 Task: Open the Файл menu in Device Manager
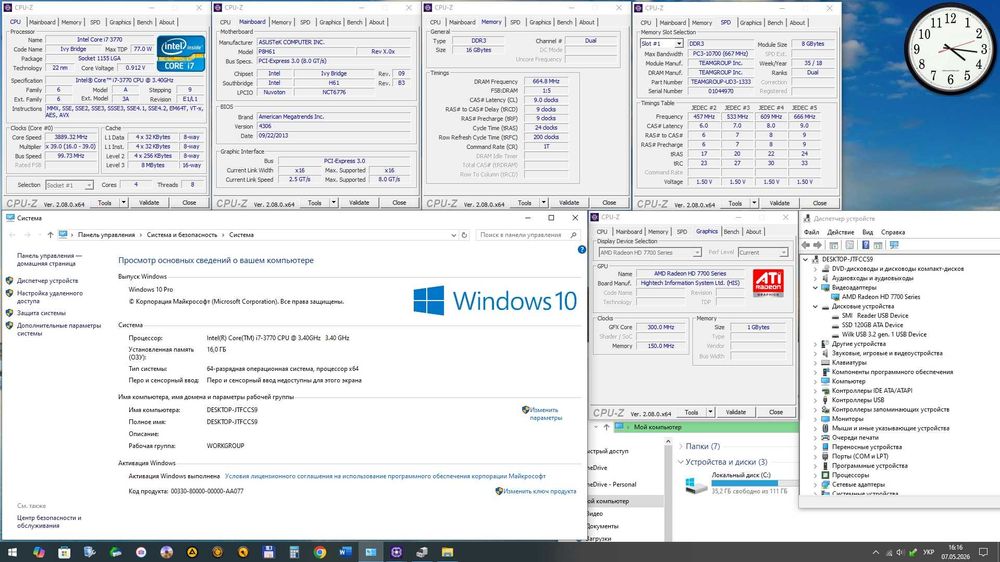pos(811,232)
